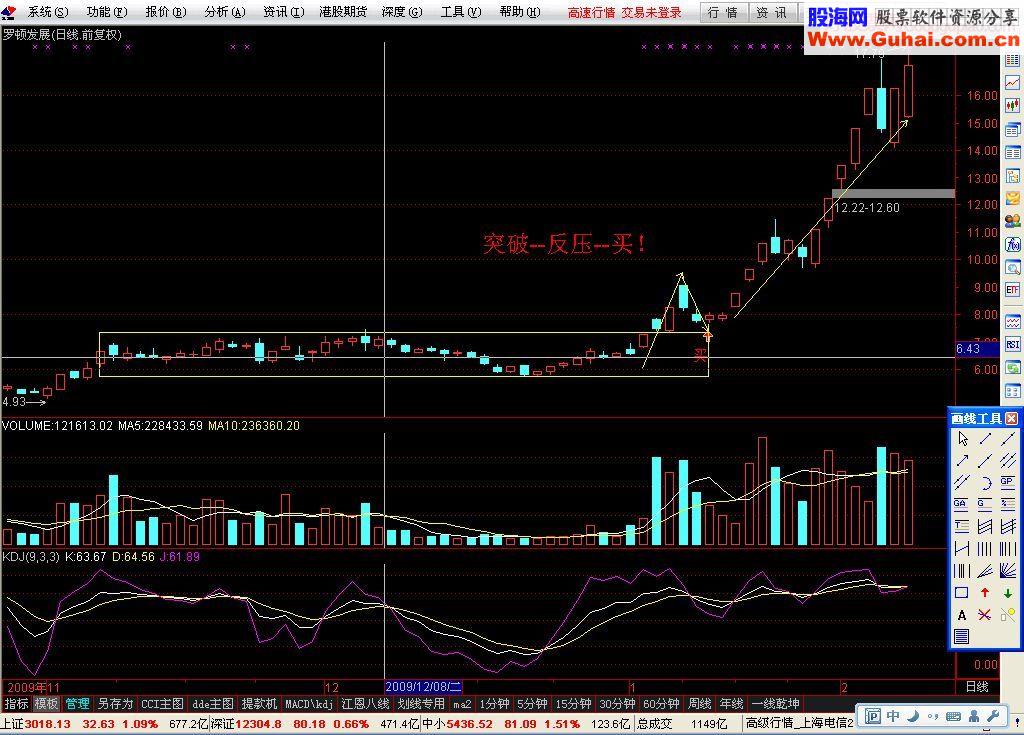
Task: Switch chart to 1分钟 period
Action: coord(494,704)
